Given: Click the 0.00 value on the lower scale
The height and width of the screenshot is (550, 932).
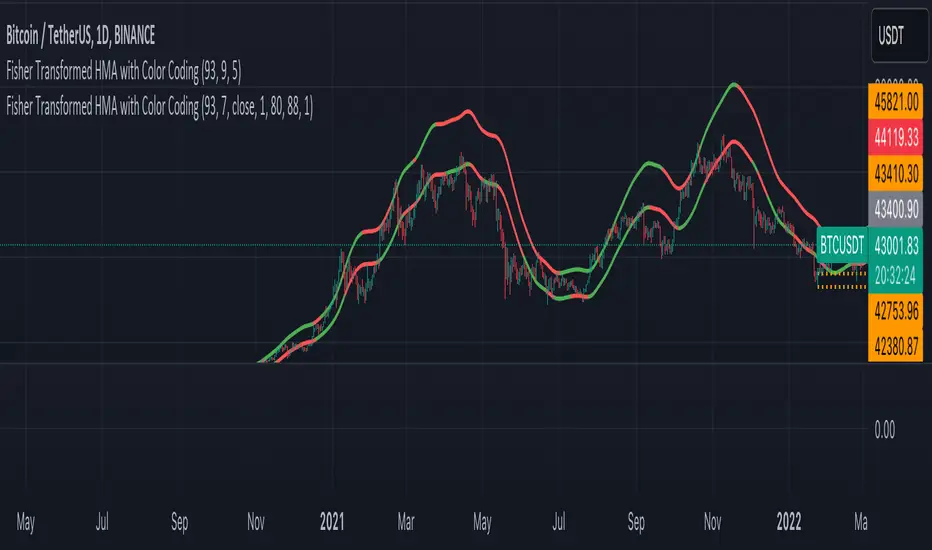Looking at the screenshot, I should (x=884, y=429).
